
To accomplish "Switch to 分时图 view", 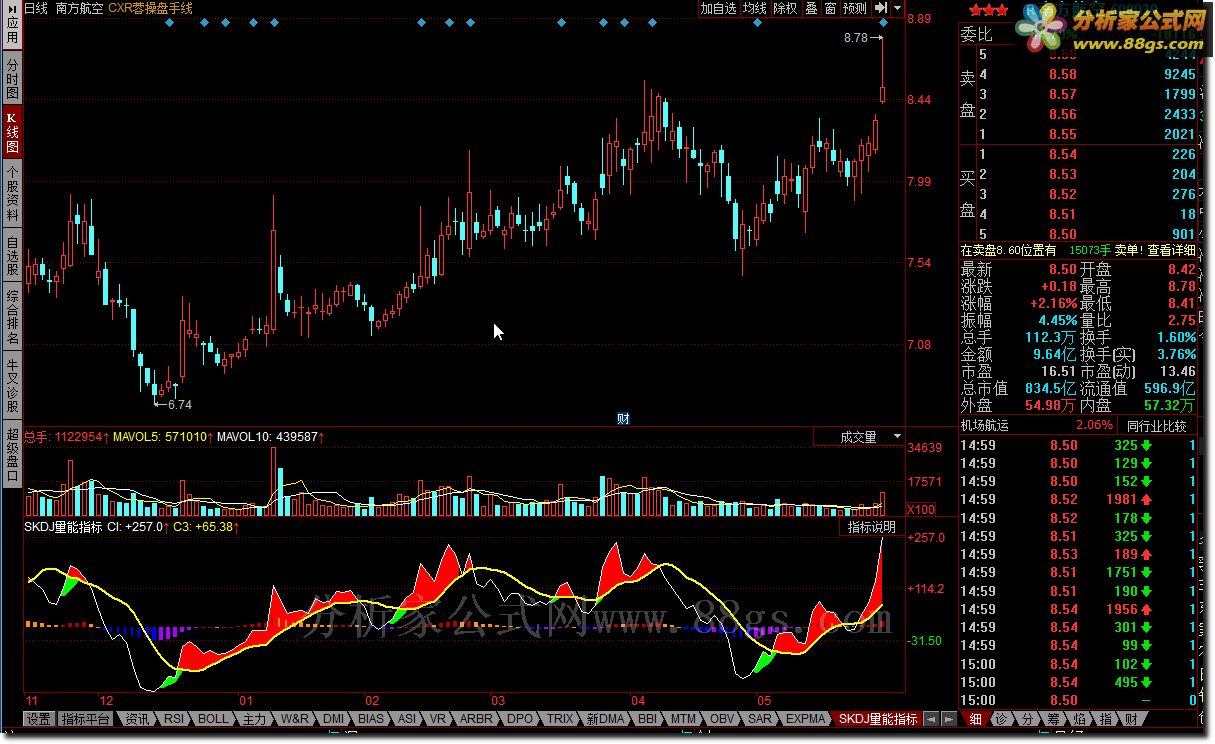I will (x=12, y=78).
